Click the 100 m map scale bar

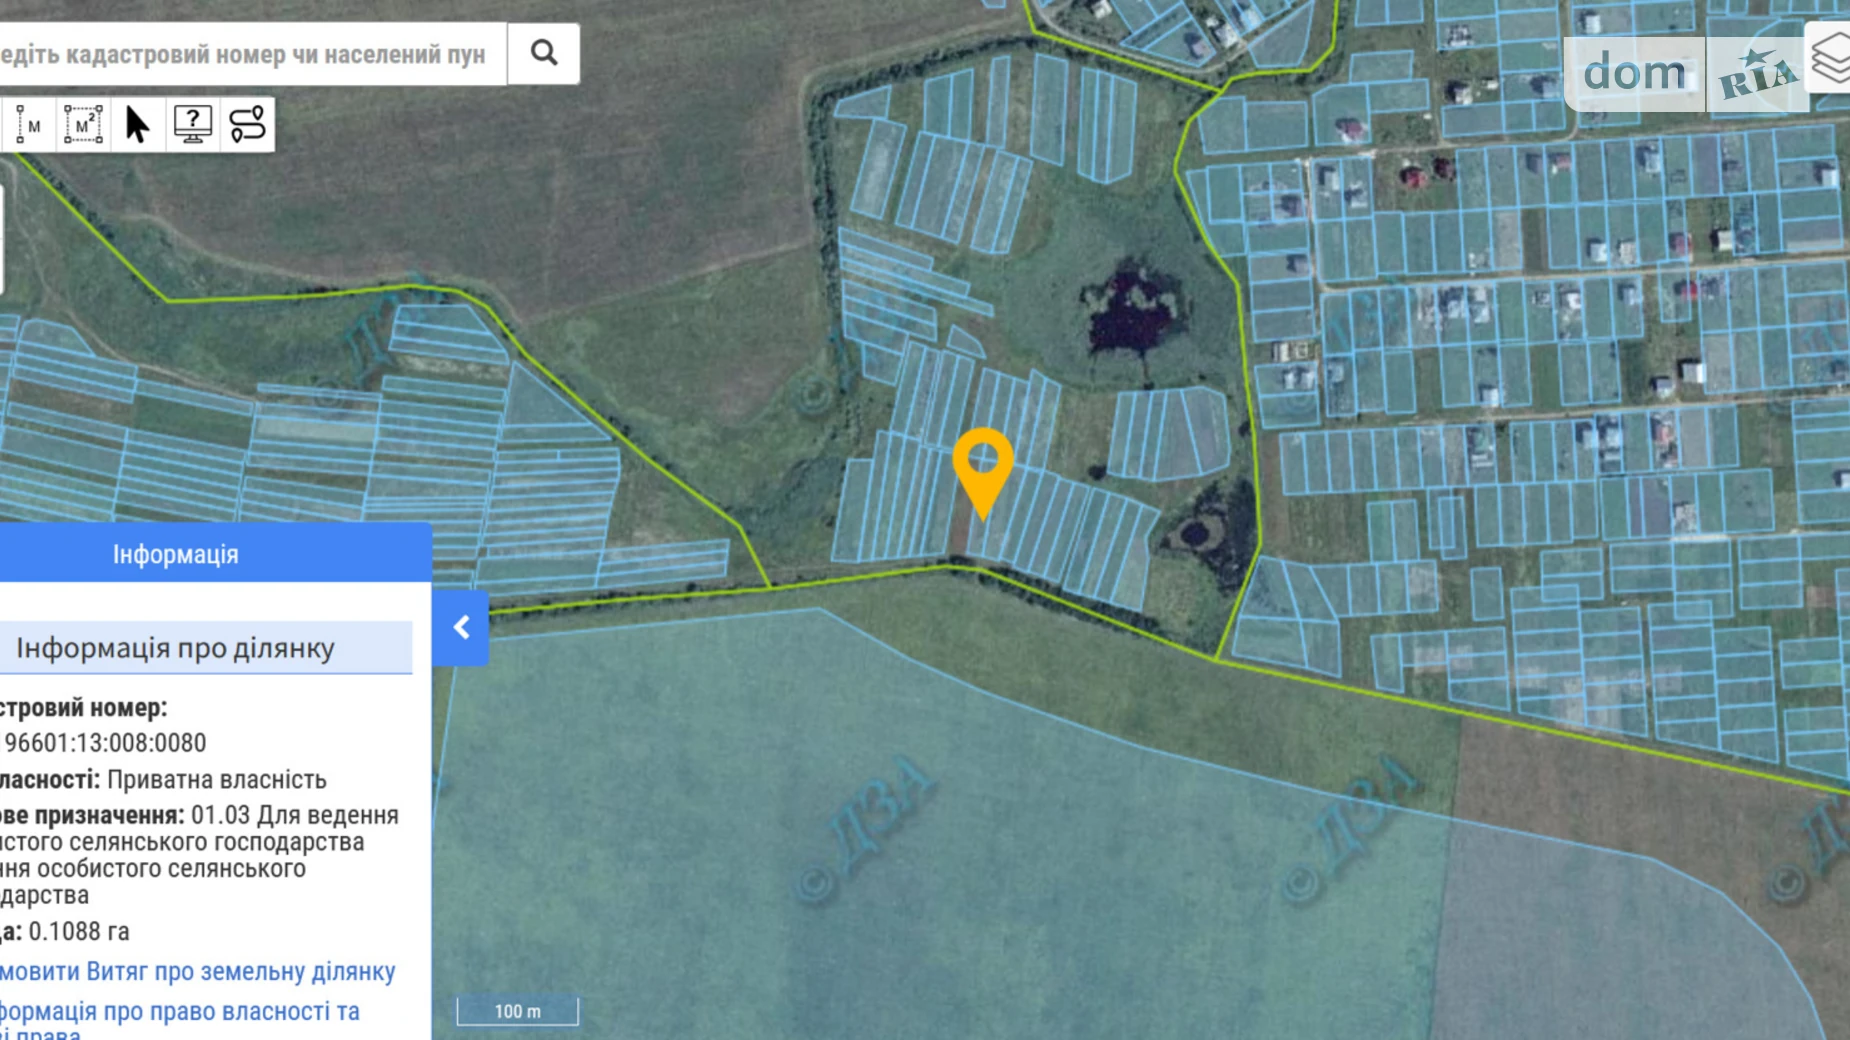coord(517,1011)
